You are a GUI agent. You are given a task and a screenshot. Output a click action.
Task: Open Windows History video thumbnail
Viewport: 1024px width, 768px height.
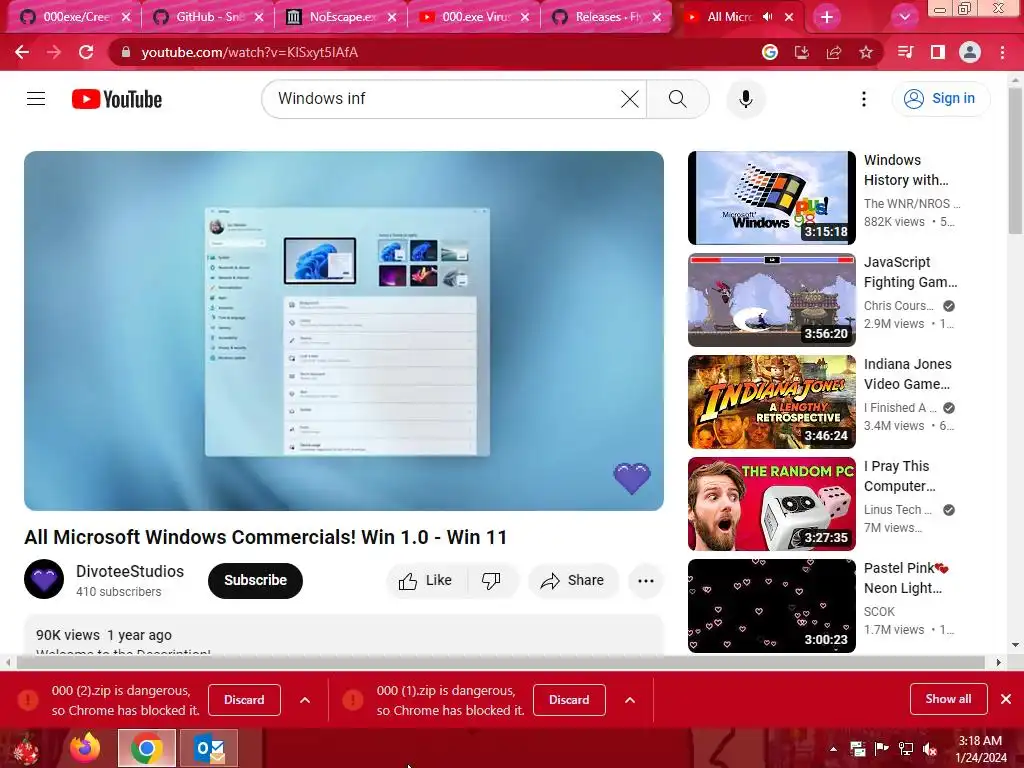pos(771,198)
